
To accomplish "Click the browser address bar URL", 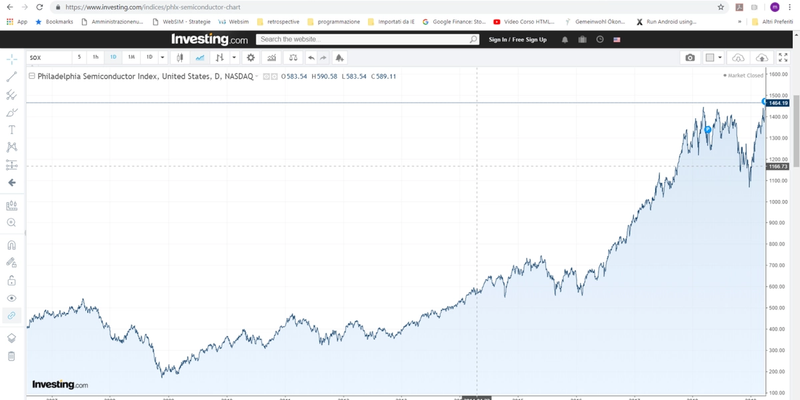I will (x=153, y=7).
